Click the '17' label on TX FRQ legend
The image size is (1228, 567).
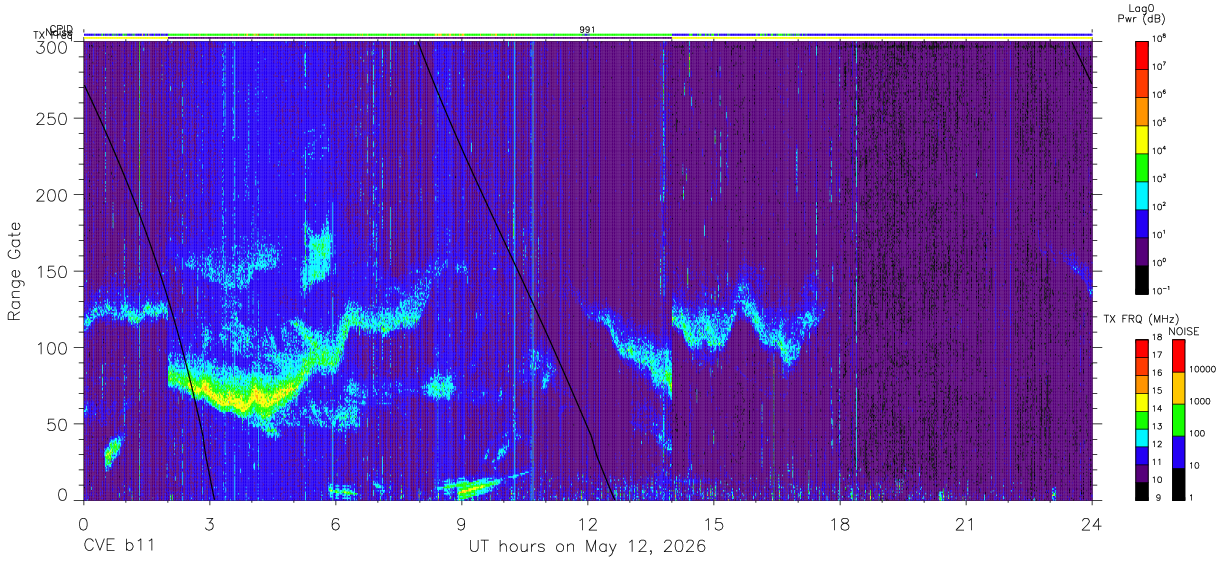(1158, 356)
